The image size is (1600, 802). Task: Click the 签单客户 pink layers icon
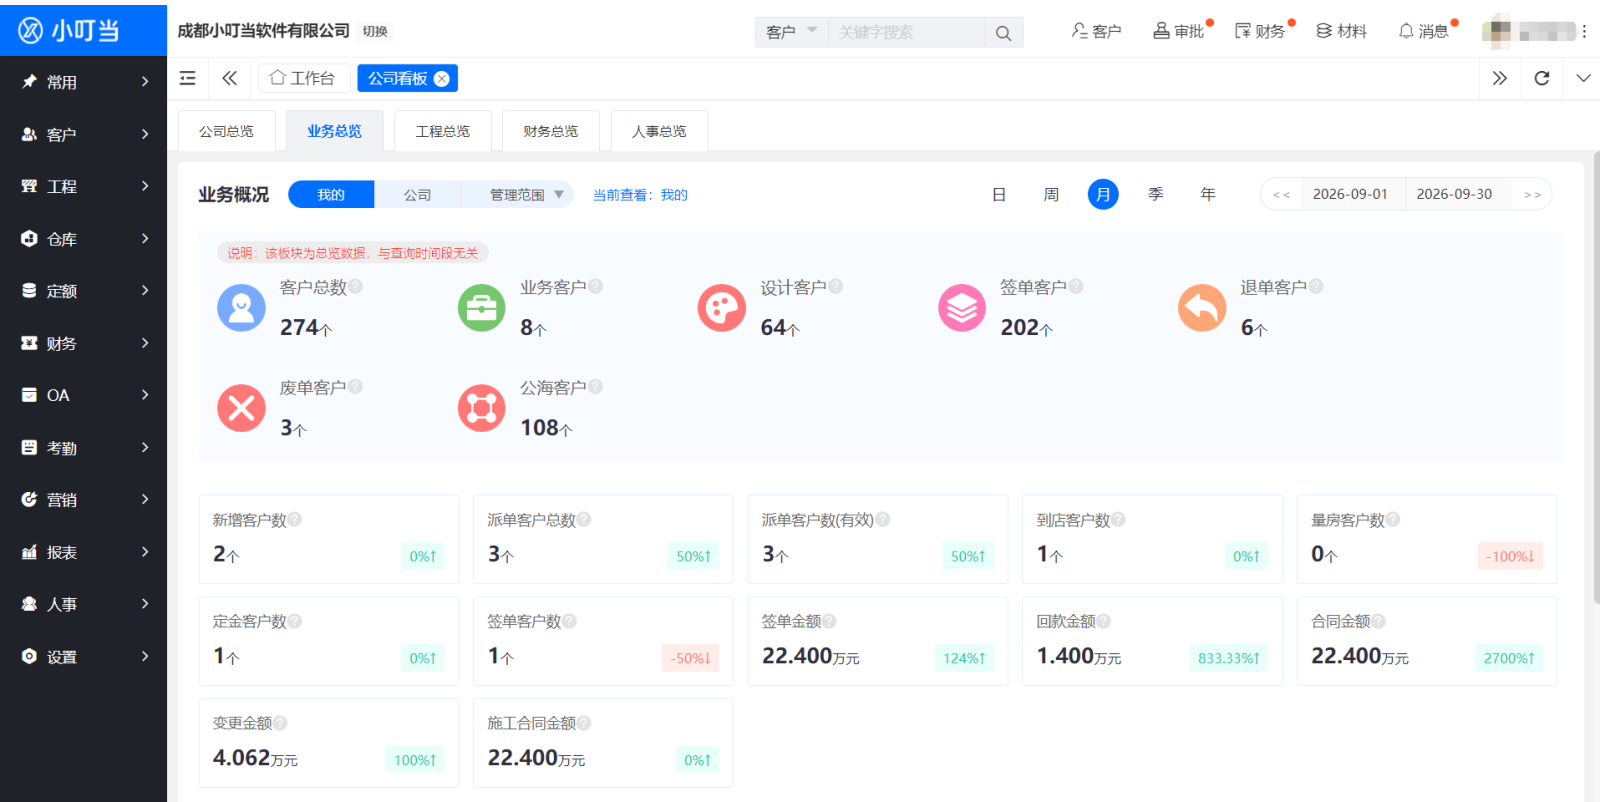click(962, 308)
